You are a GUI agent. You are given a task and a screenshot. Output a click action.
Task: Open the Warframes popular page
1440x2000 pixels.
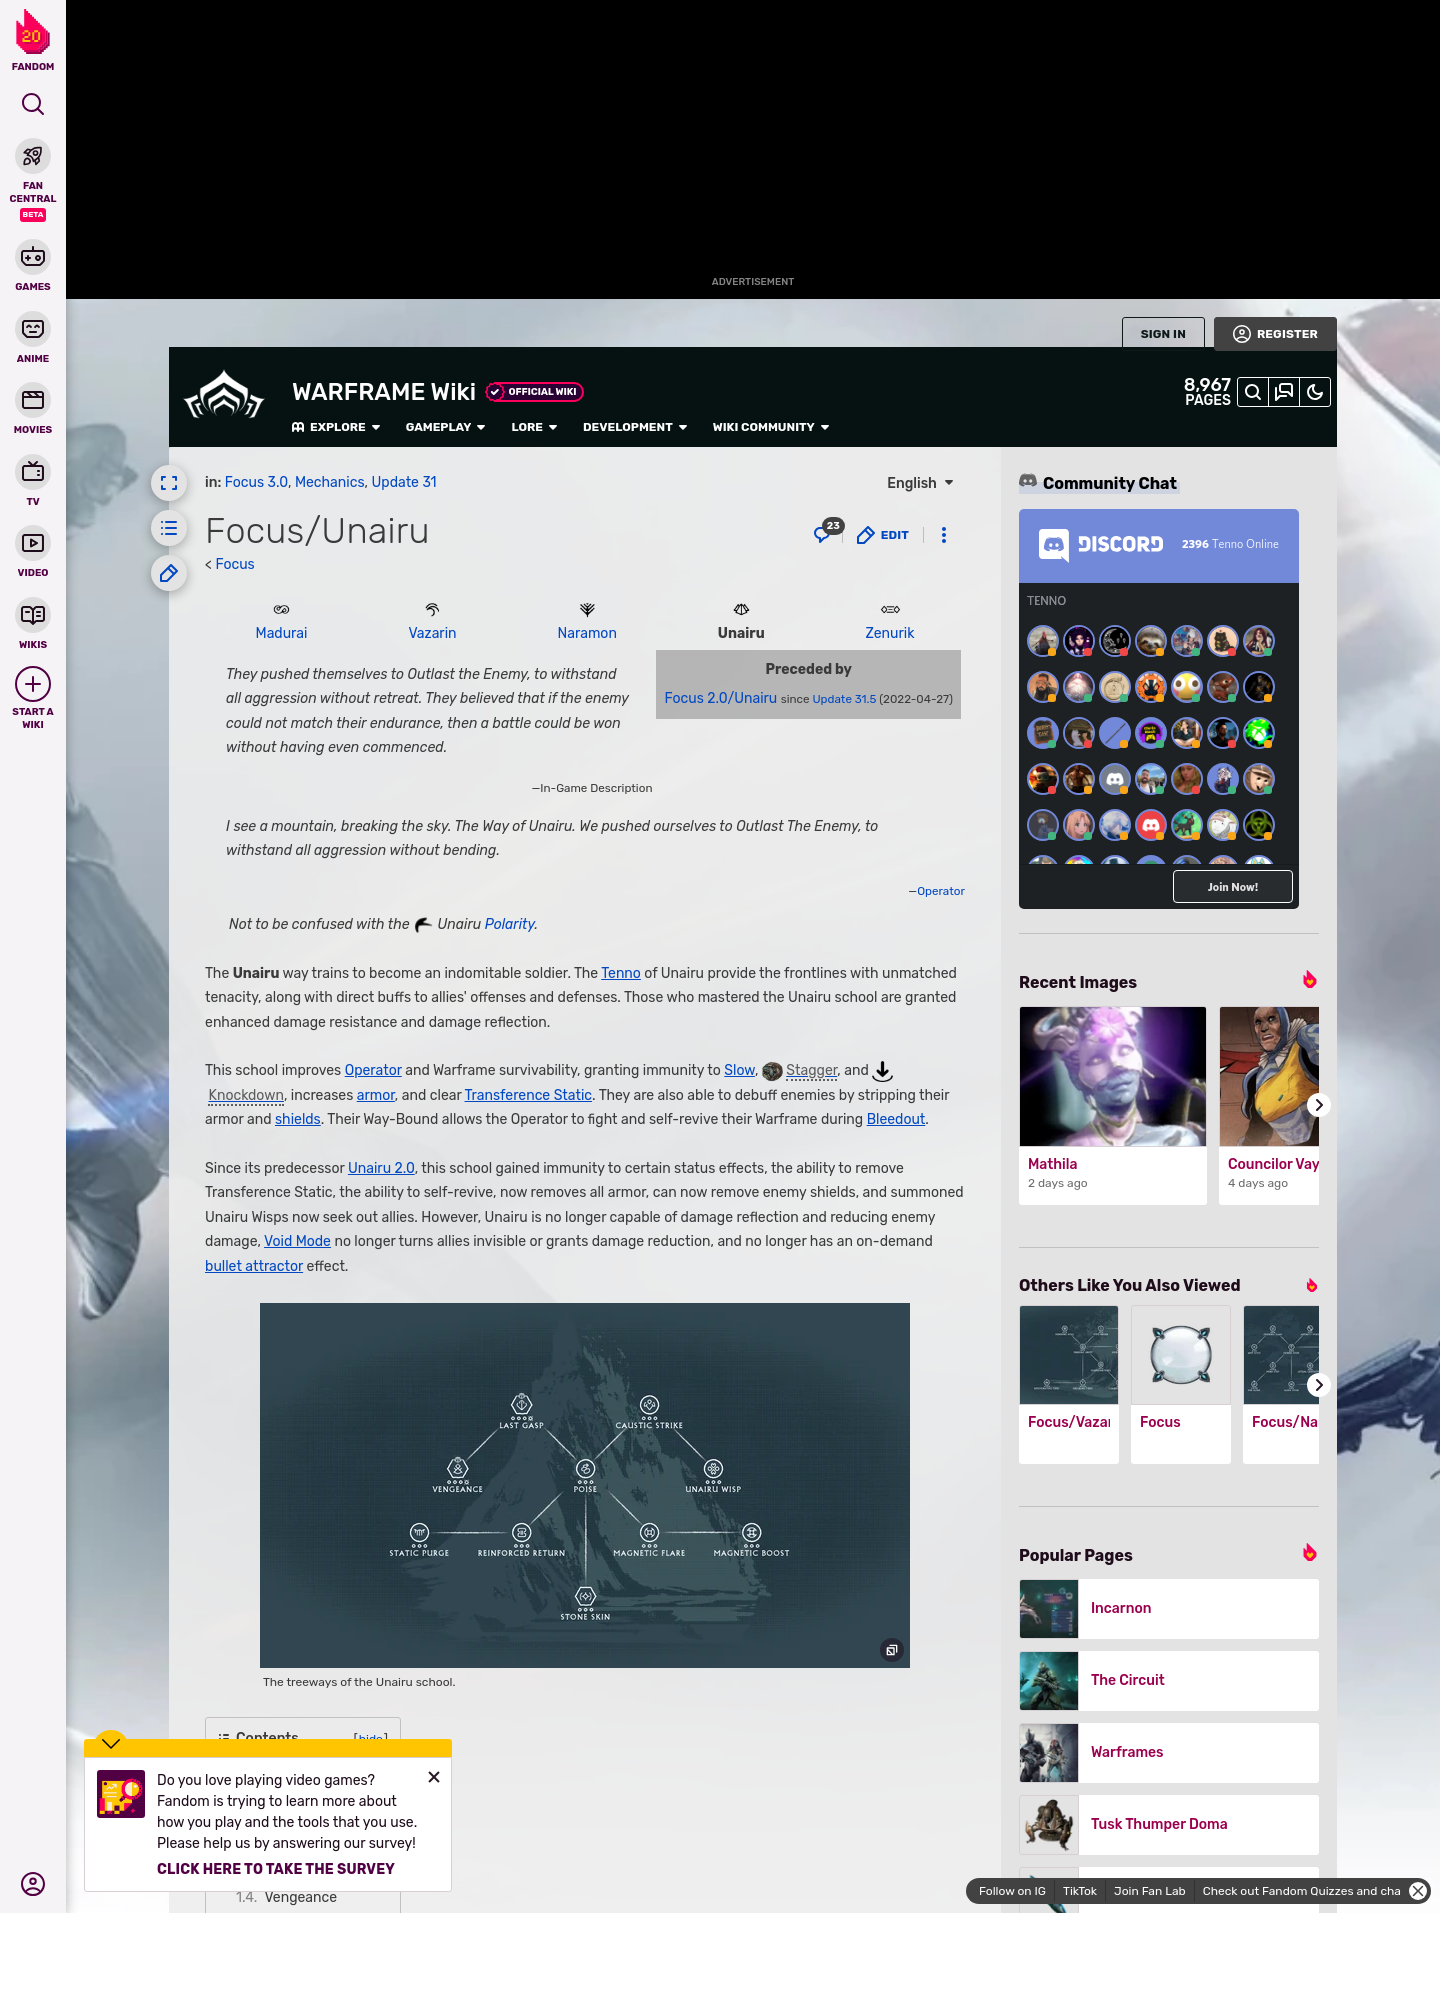[x=1169, y=1752]
